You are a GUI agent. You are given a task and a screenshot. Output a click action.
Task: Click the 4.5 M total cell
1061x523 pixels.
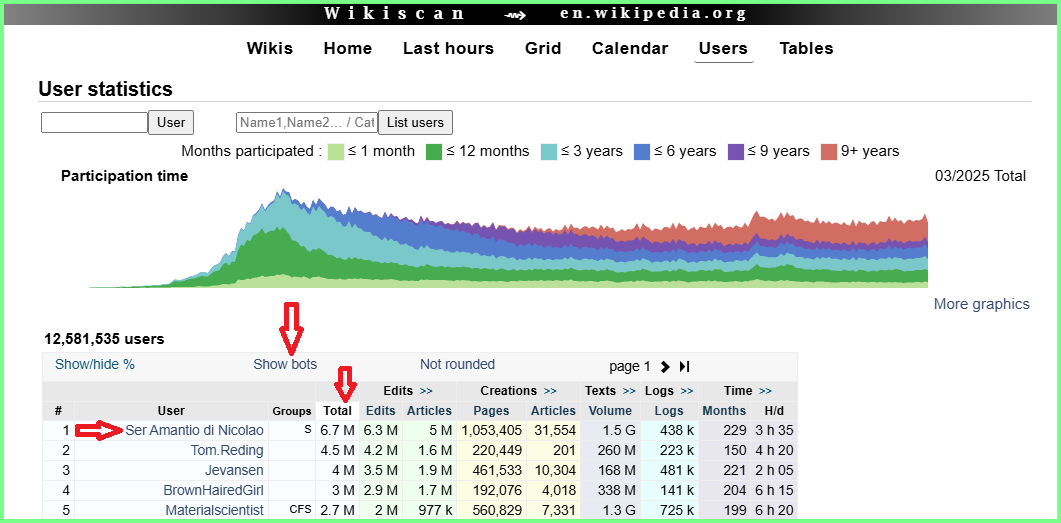tap(338, 450)
